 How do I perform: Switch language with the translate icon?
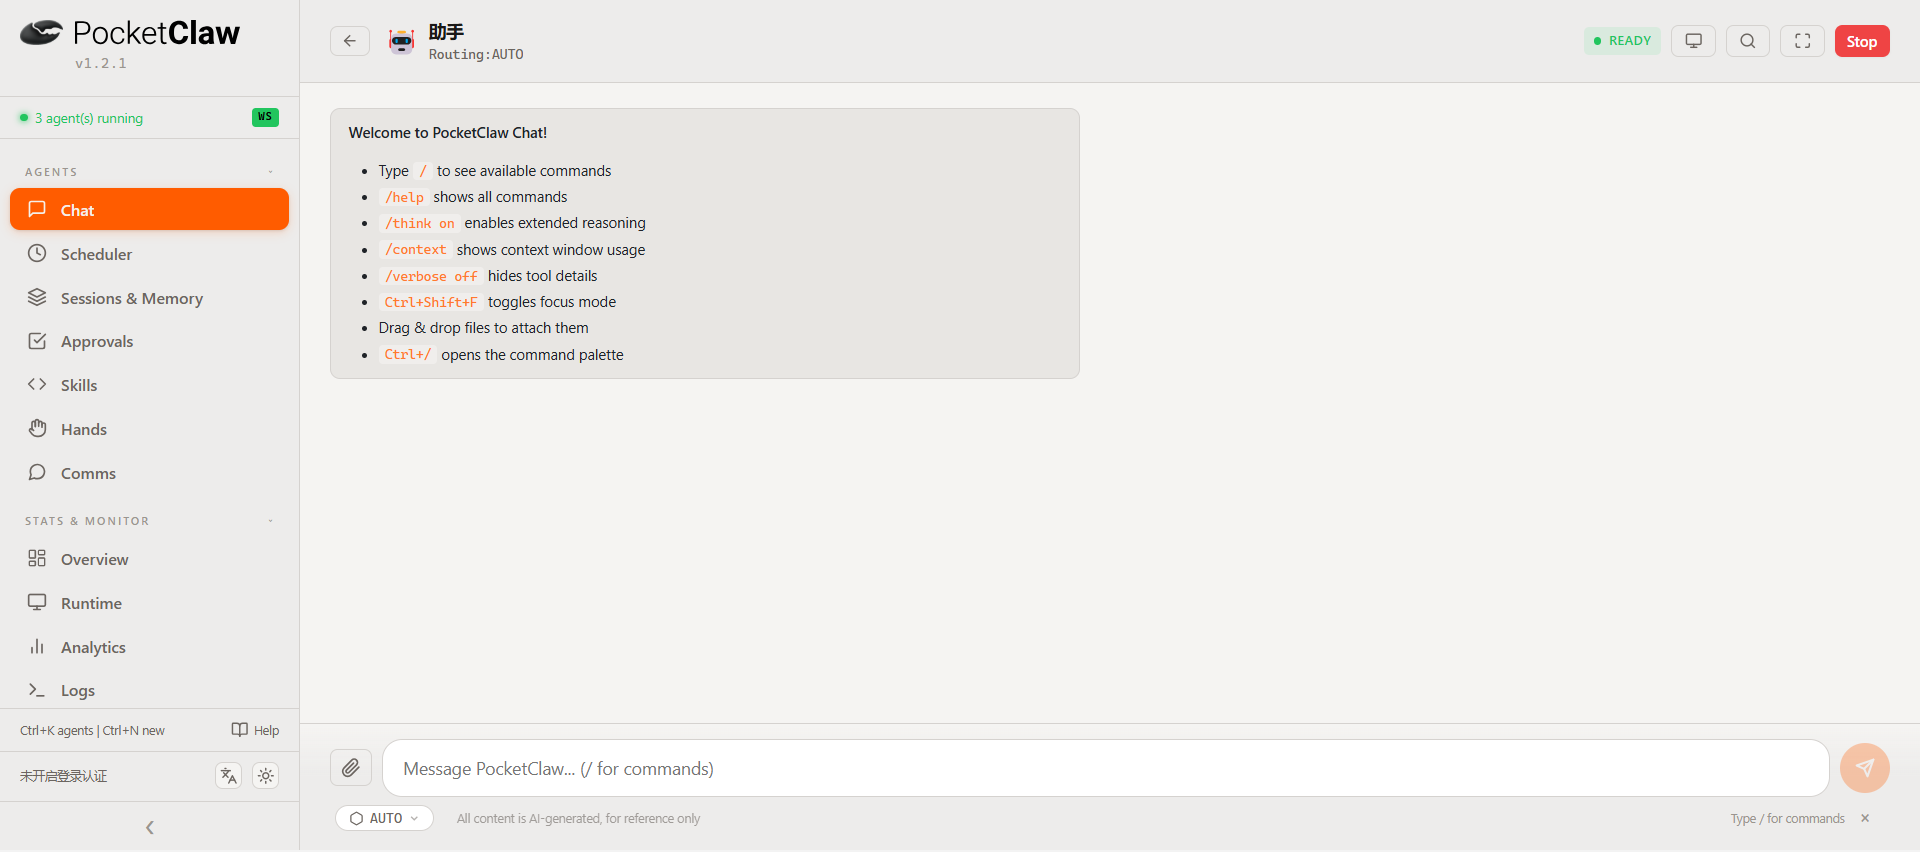pos(229,775)
